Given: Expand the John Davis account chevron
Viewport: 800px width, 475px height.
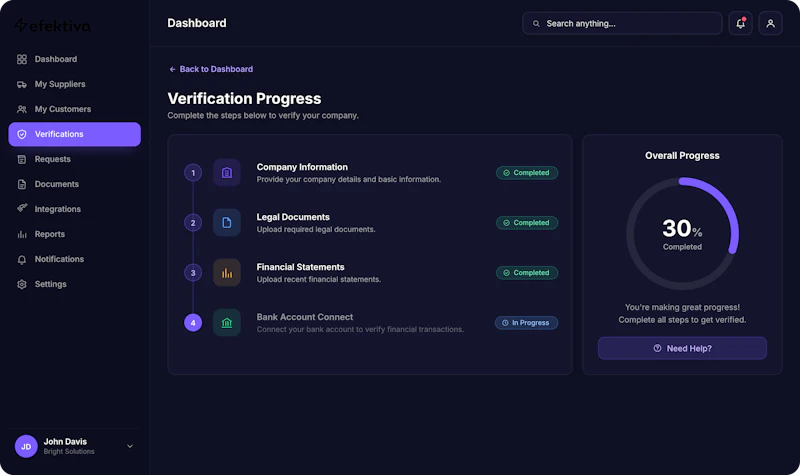Looking at the screenshot, I should (x=130, y=446).
